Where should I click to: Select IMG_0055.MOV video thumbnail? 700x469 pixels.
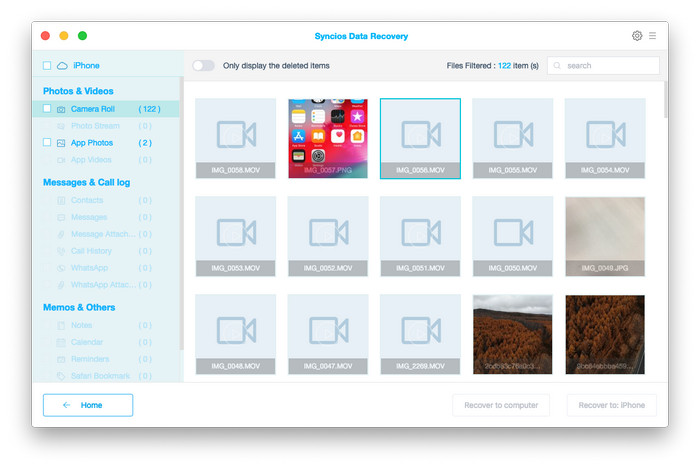pyautogui.click(x=512, y=138)
